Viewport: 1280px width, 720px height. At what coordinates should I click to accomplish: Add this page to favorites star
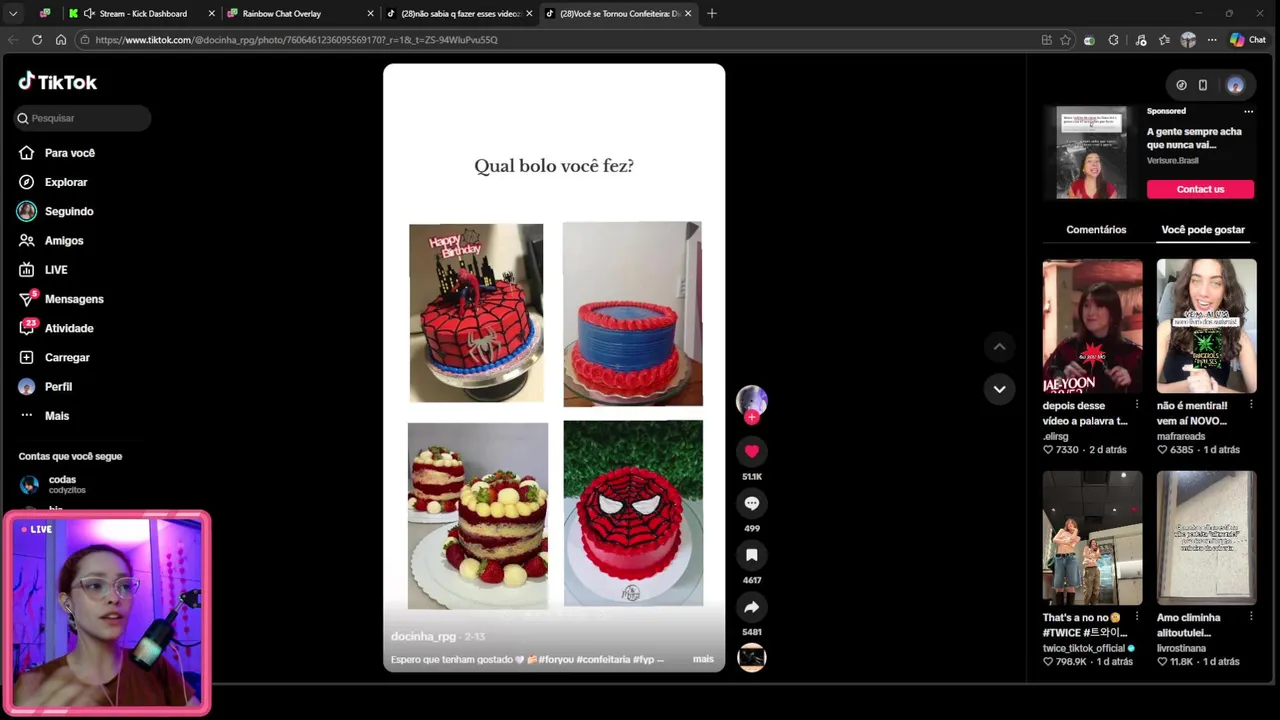(x=1065, y=40)
